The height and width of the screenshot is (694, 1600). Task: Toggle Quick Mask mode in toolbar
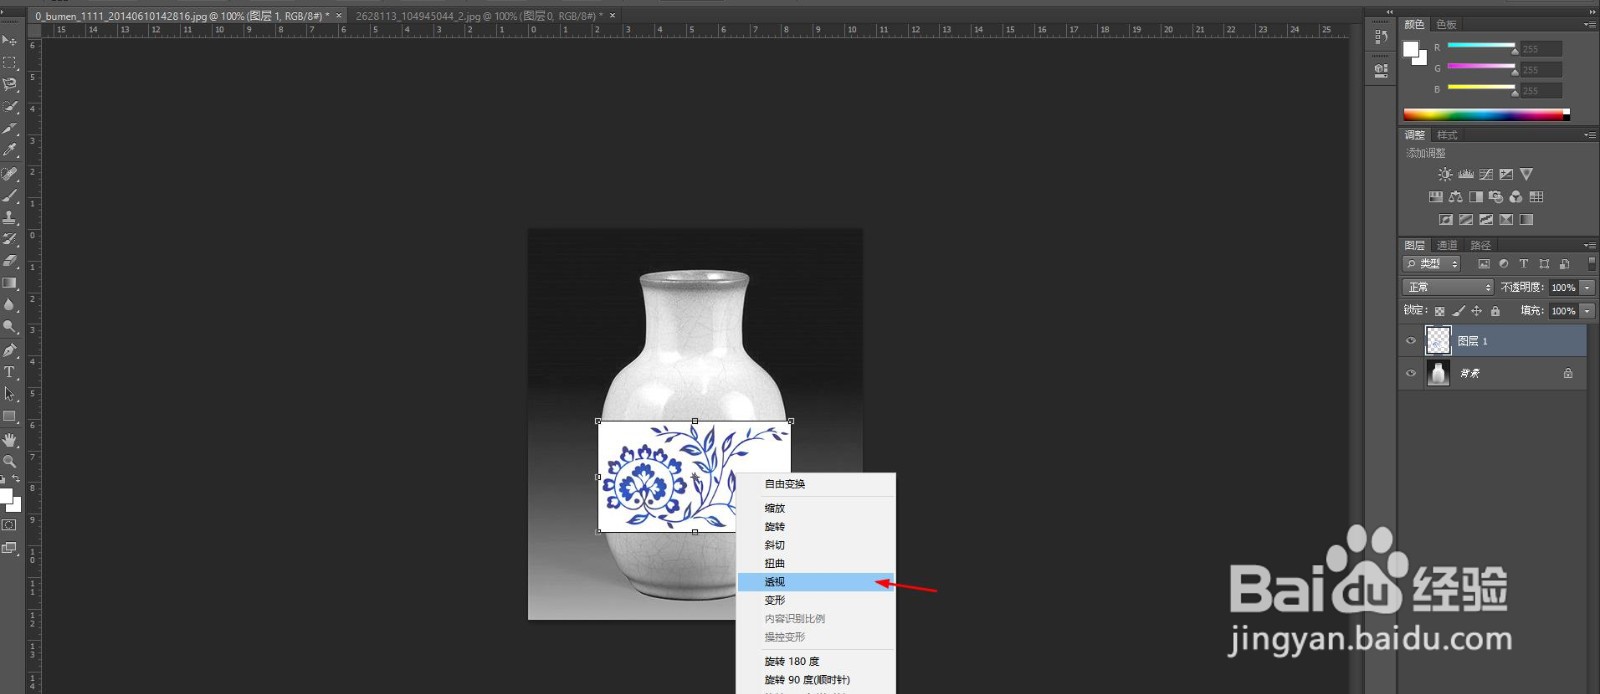[10, 525]
